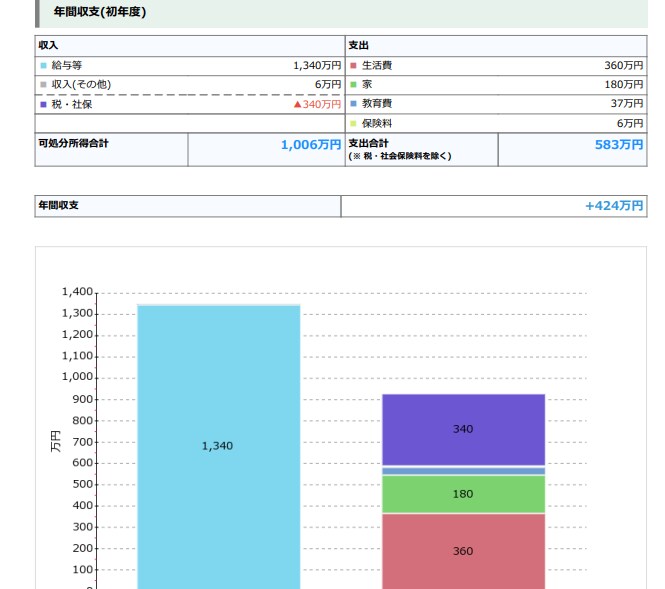Screen dimensions: 665x589
Task: Click the purple 税・社保 legend swatch
Action: pos(43,104)
